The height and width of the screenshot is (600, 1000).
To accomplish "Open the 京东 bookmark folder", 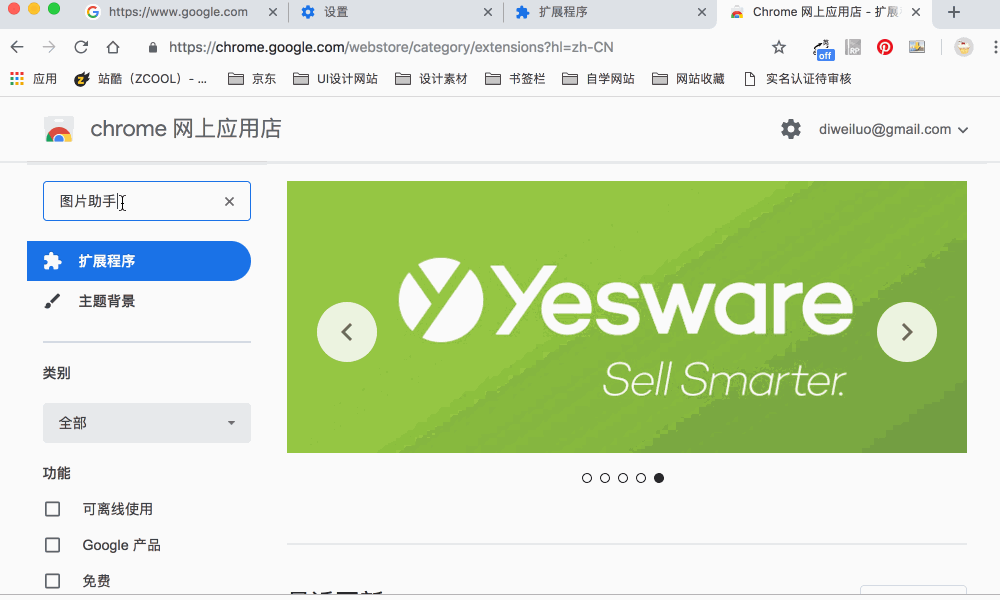I will pyautogui.click(x=252, y=79).
